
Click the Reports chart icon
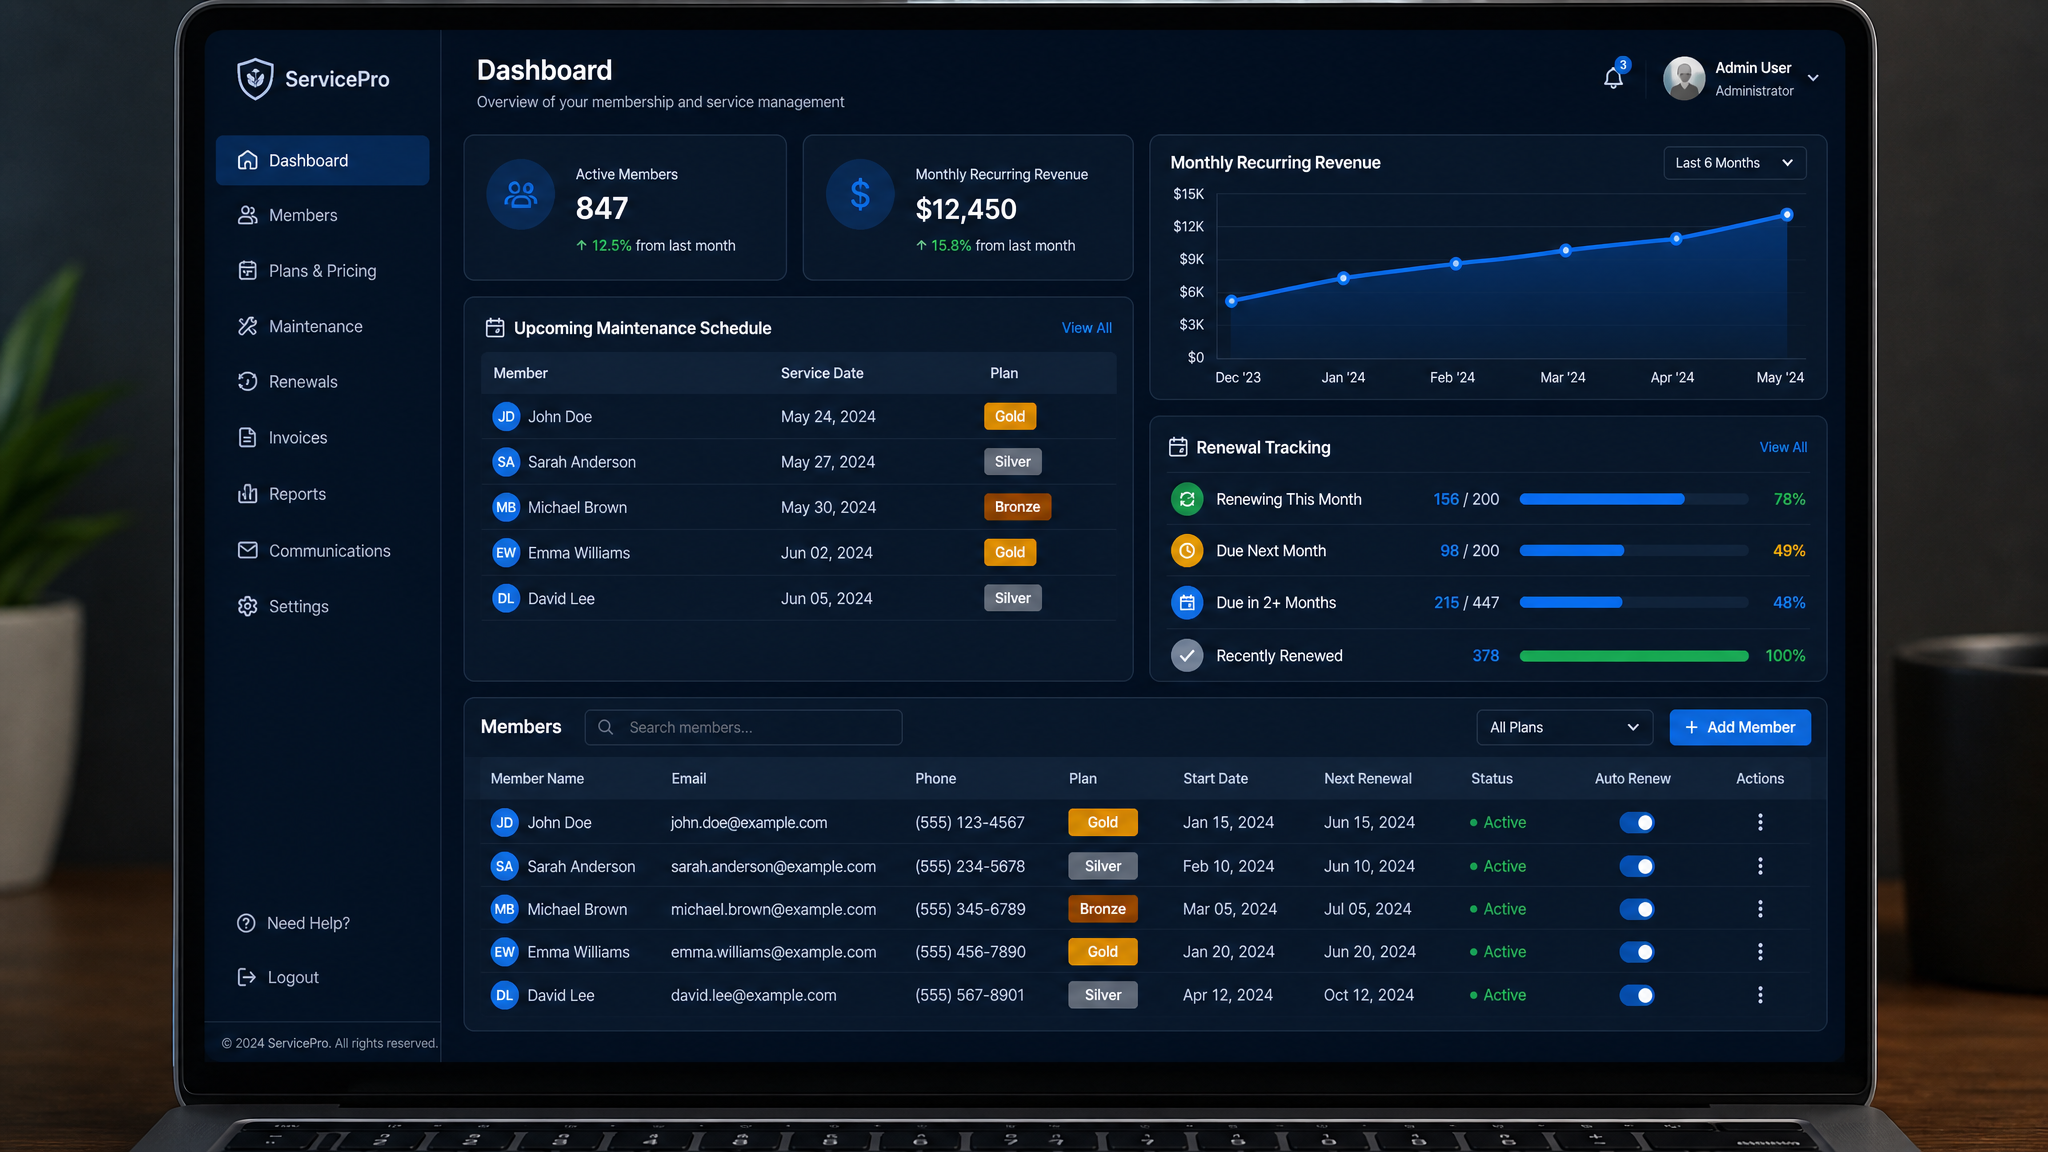click(248, 493)
